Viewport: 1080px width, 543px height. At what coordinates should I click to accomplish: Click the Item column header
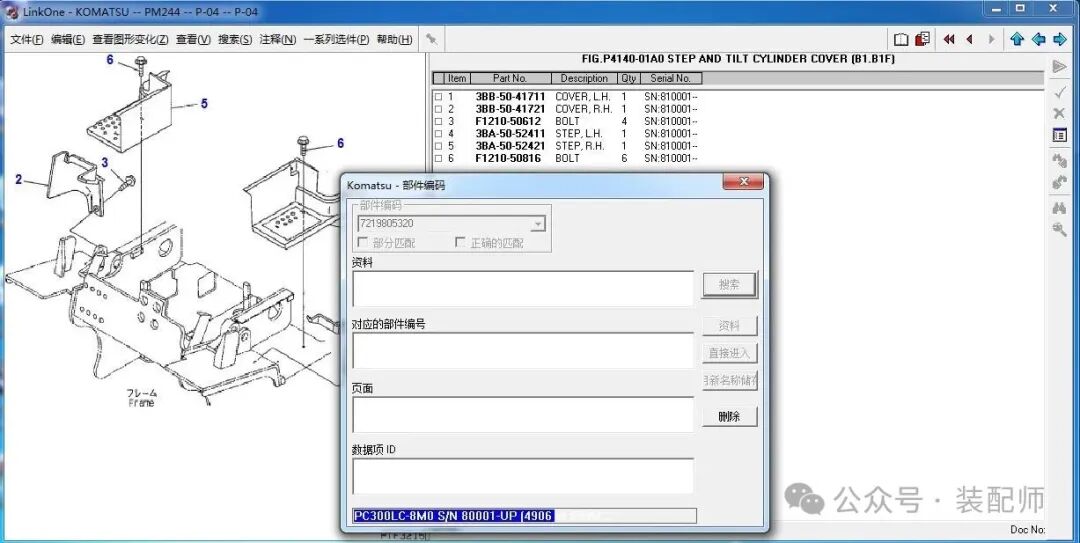[457, 79]
